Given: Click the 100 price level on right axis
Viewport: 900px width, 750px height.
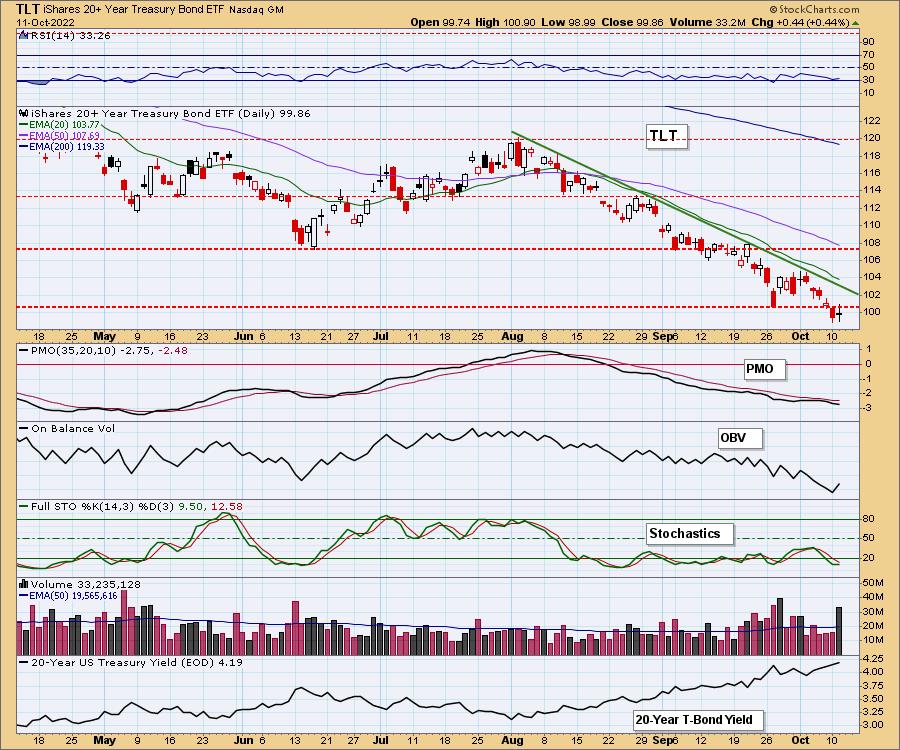Looking at the screenshot, I should tap(872, 312).
